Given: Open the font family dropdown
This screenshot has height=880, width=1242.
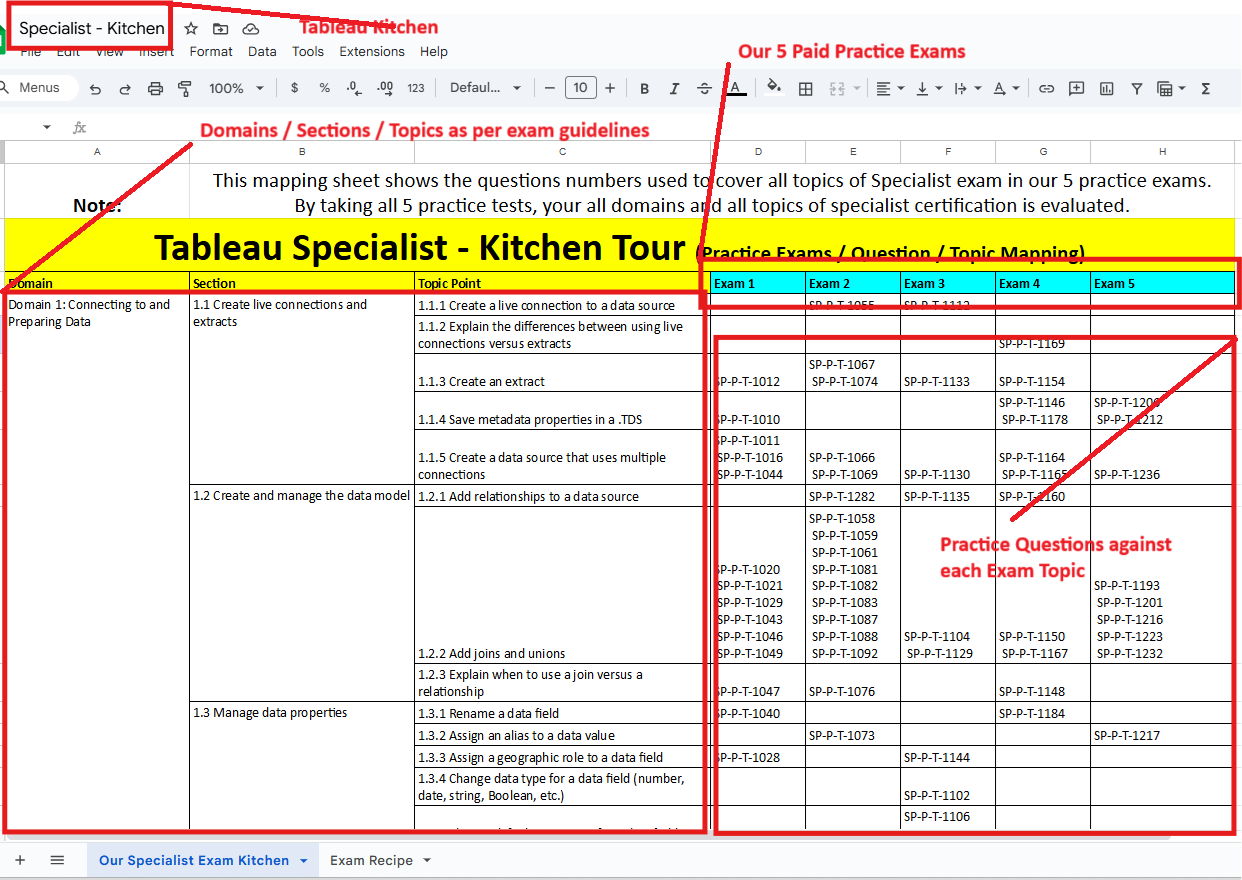Looking at the screenshot, I should point(486,88).
